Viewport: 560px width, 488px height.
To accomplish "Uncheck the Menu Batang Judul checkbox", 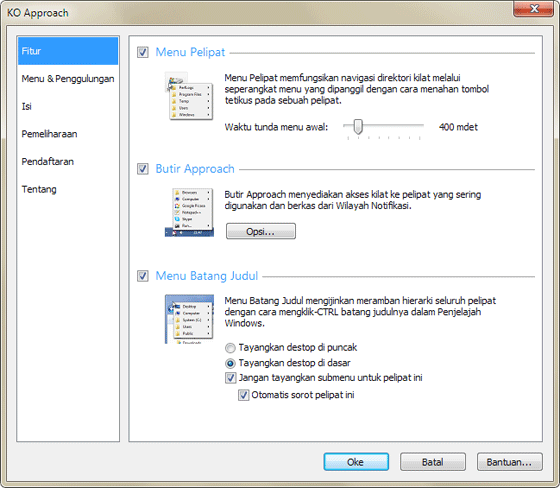I will click(x=143, y=276).
